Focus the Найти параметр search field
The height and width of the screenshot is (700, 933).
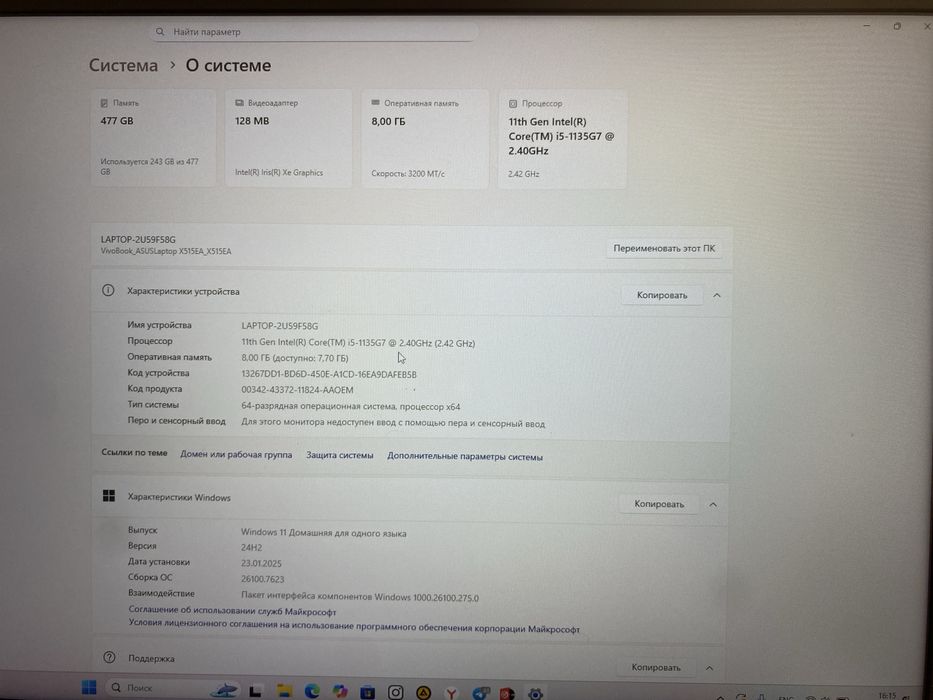coord(314,32)
